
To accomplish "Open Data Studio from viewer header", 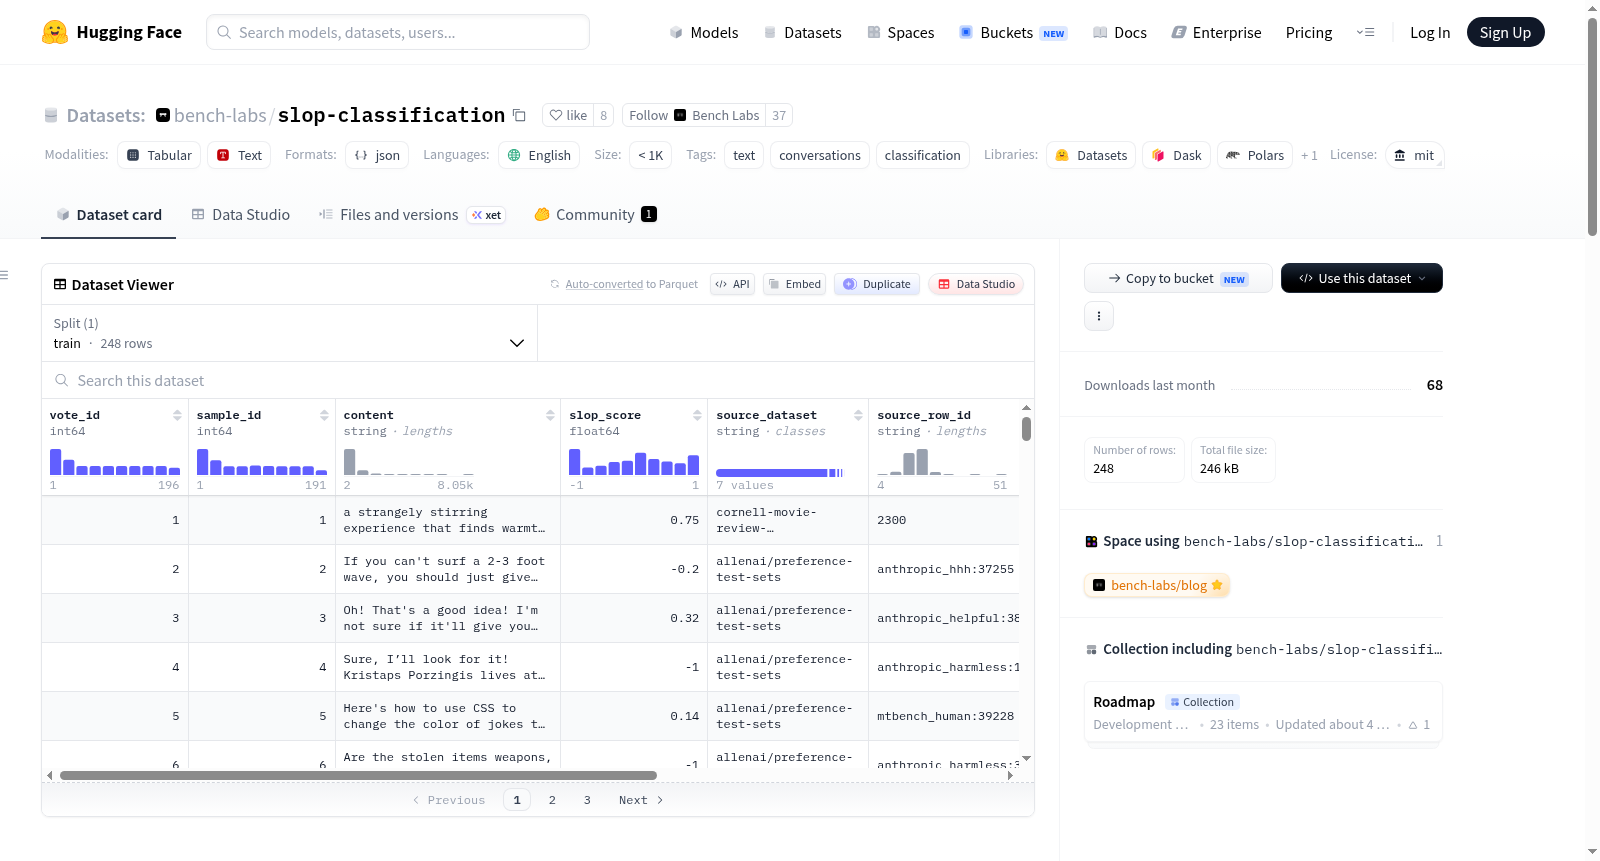I will tap(976, 284).
